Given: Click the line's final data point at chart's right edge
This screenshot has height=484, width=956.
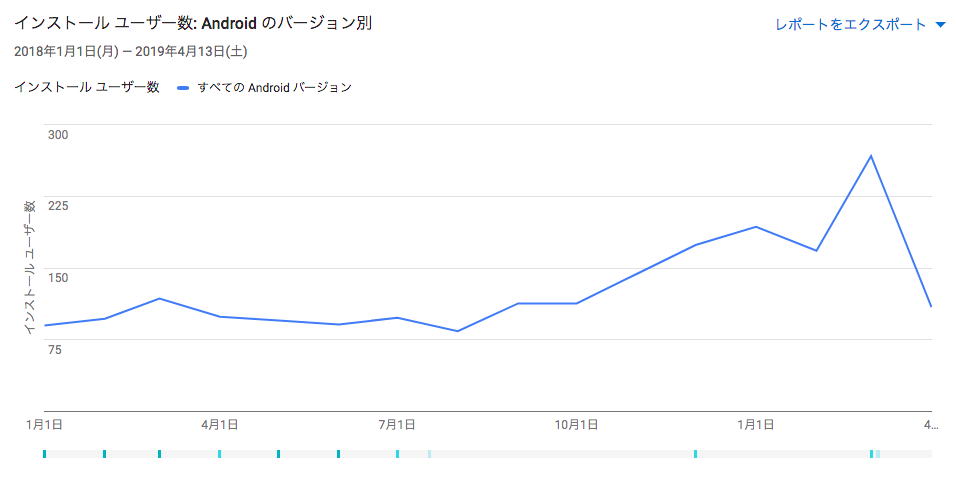Looking at the screenshot, I should click(930, 306).
